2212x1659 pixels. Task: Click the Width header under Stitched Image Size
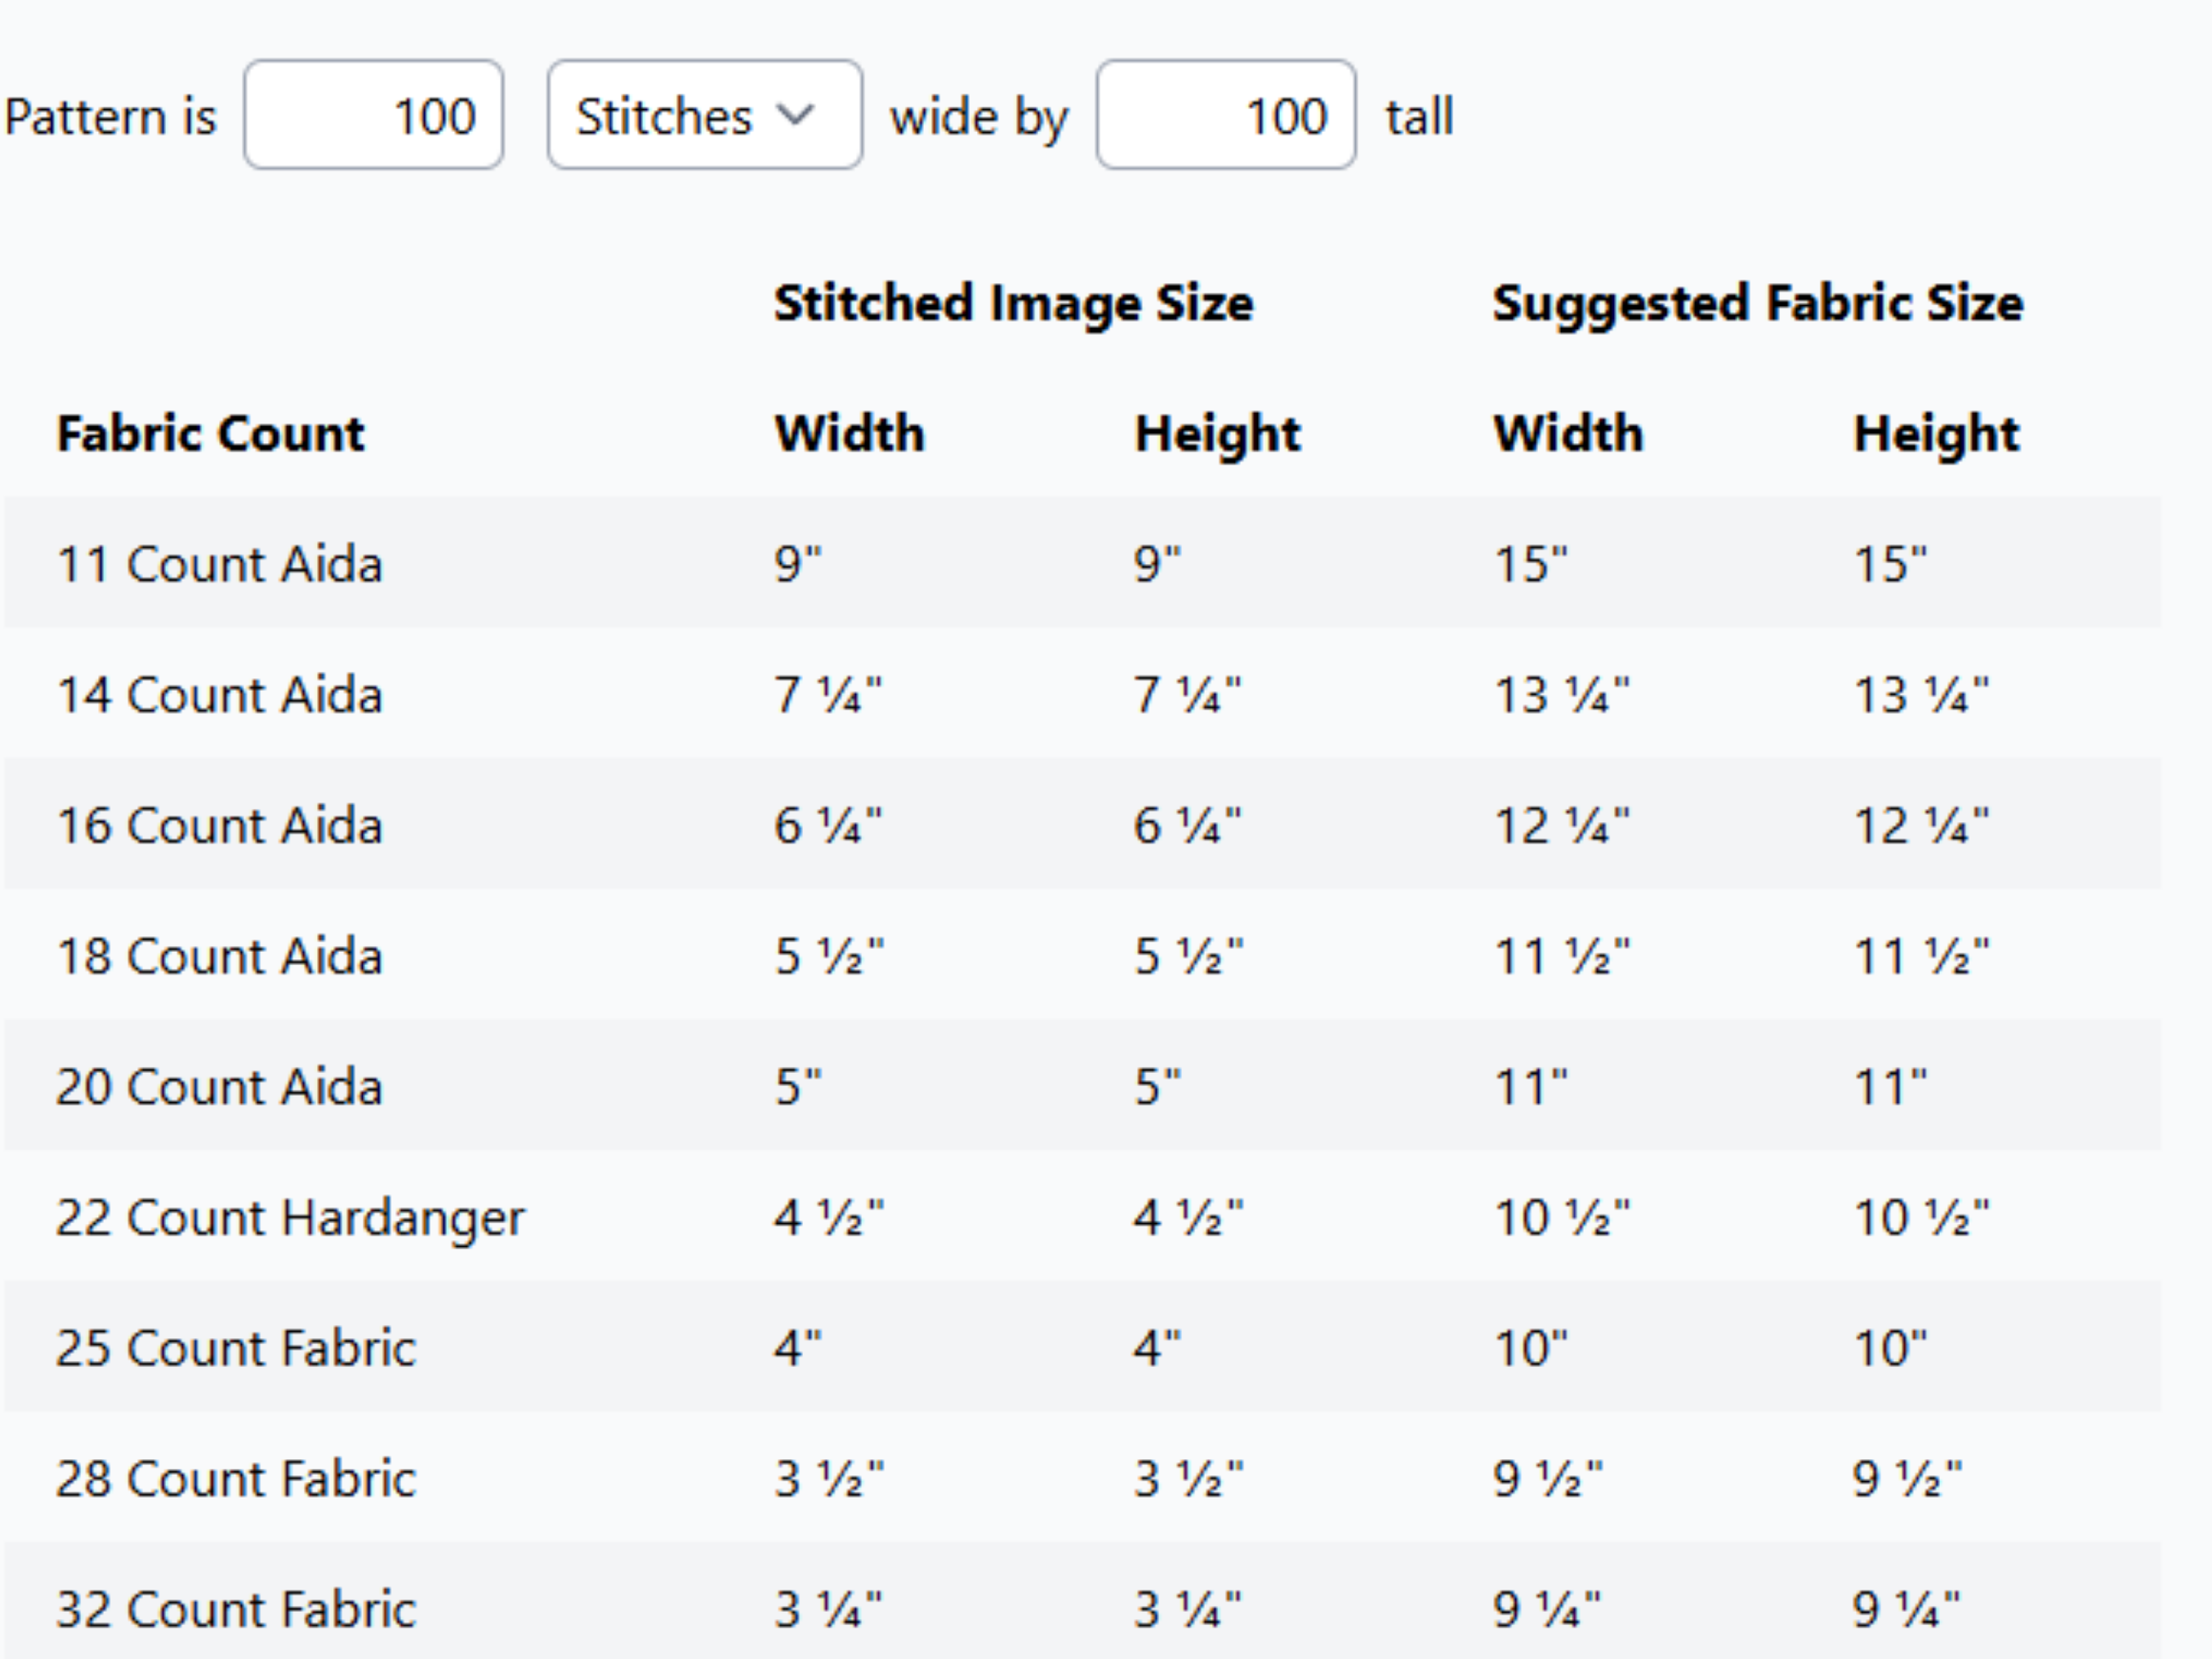(849, 434)
